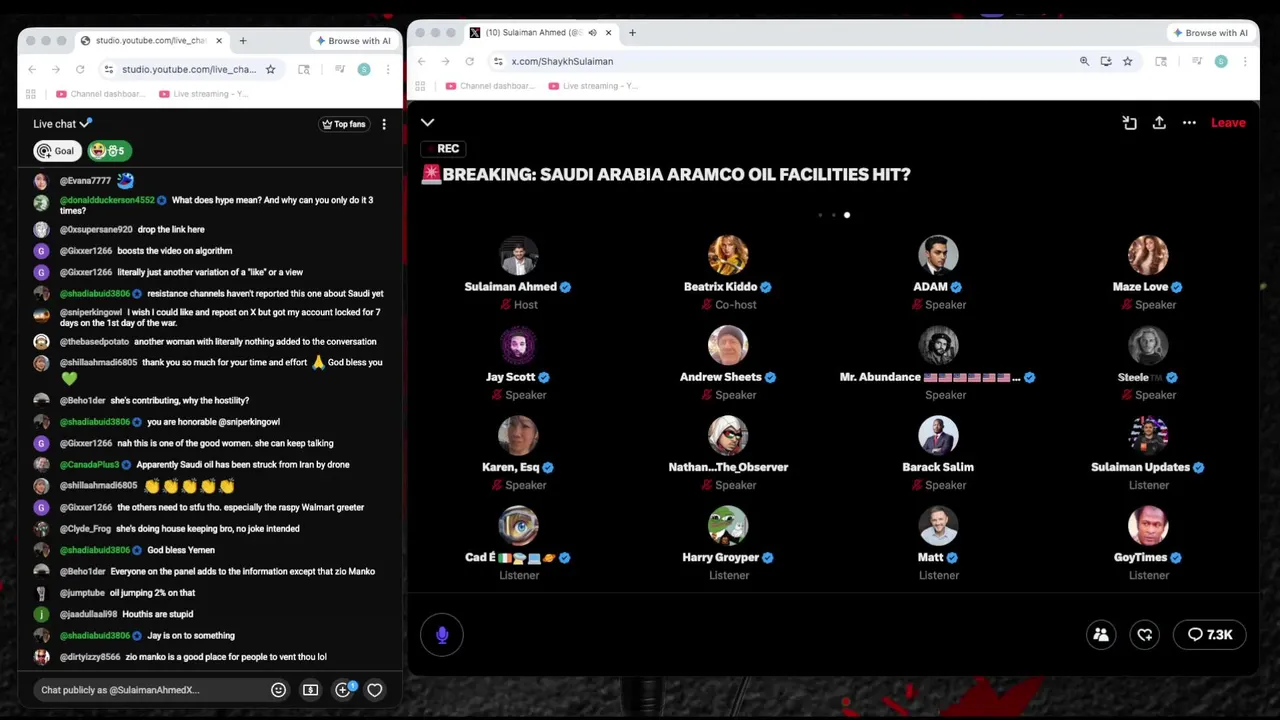Open Andrew Sheets speaker avatar
The width and height of the screenshot is (1280, 720).
pyautogui.click(x=728, y=345)
